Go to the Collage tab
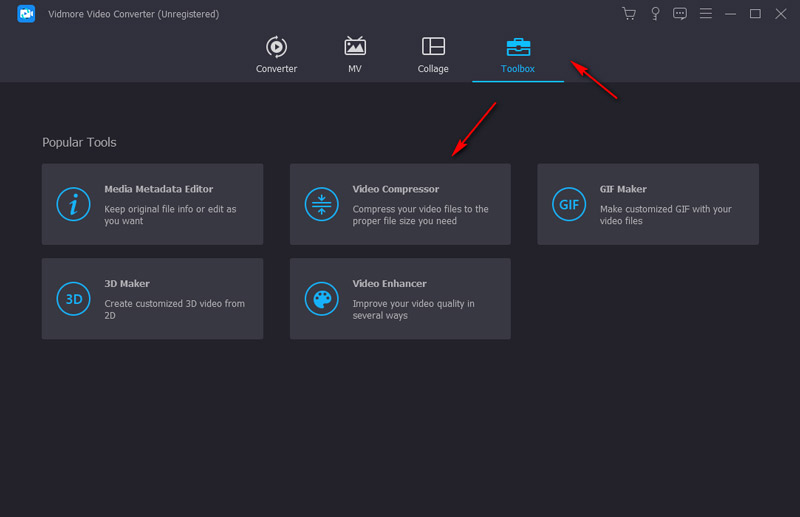Viewport: 800px width, 517px height. [433, 56]
